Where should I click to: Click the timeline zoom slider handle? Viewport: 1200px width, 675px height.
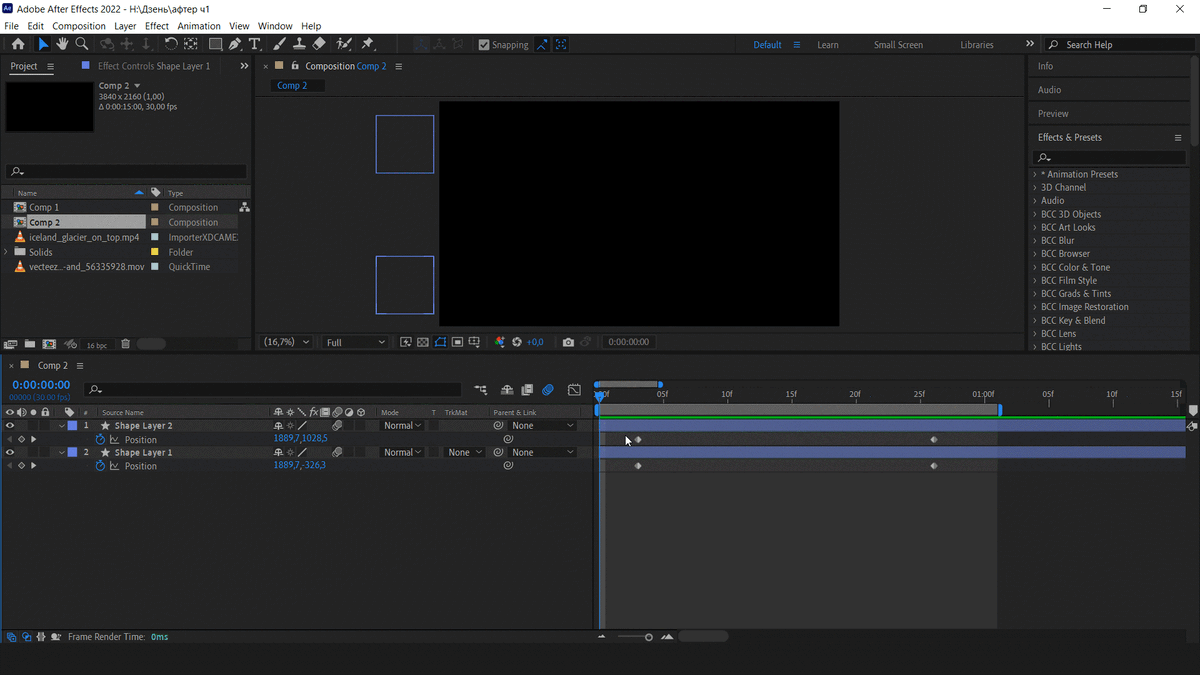click(649, 637)
